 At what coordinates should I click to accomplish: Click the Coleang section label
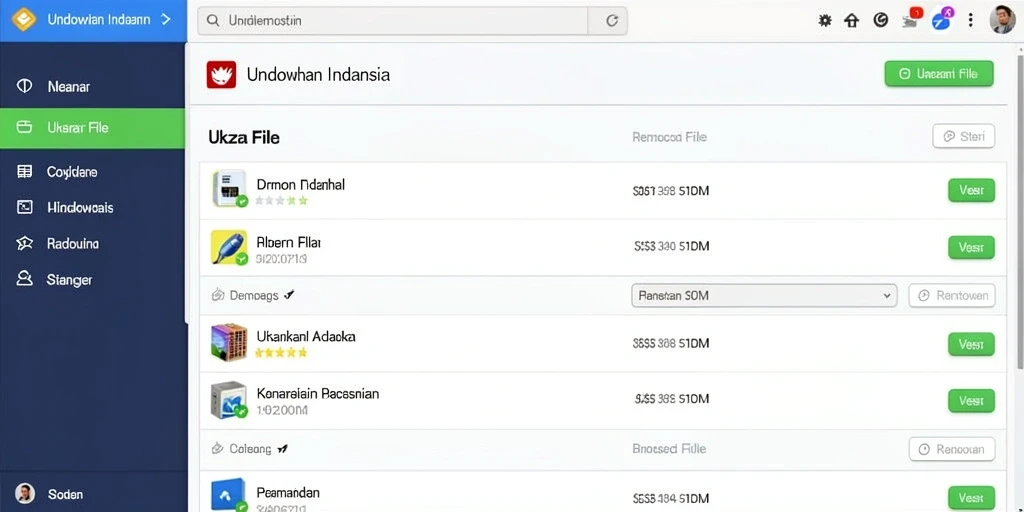250,449
